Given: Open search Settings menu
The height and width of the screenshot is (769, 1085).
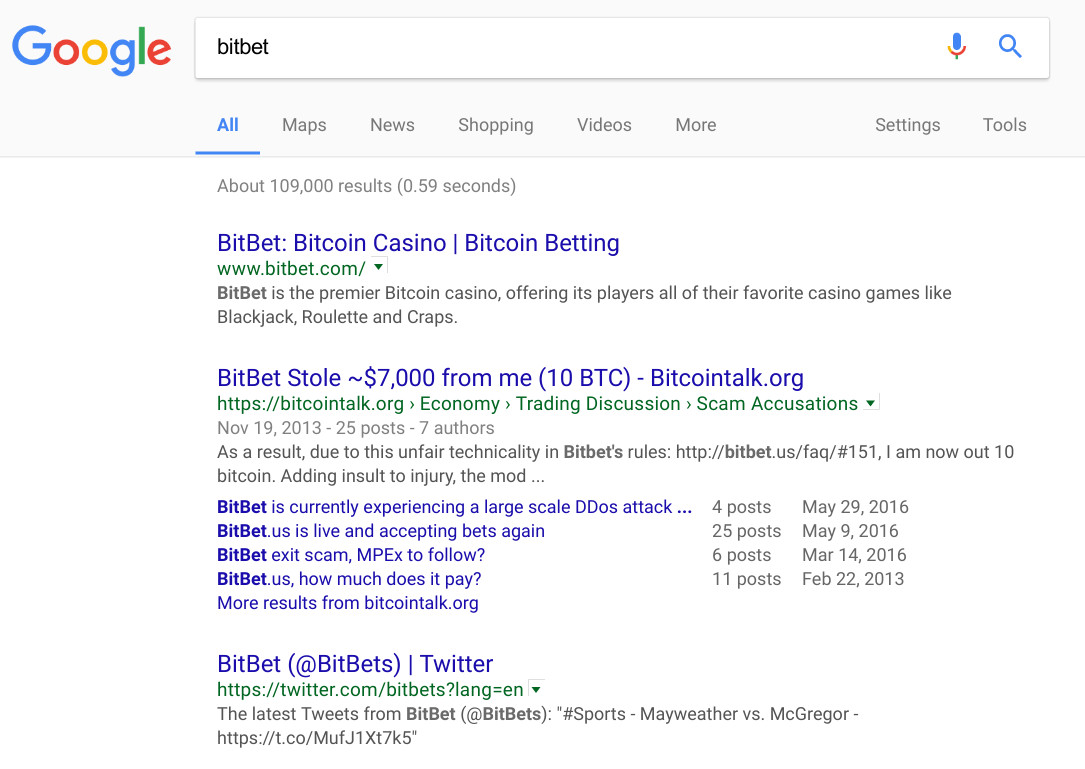Looking at the screenshot, I should point(907,125).
